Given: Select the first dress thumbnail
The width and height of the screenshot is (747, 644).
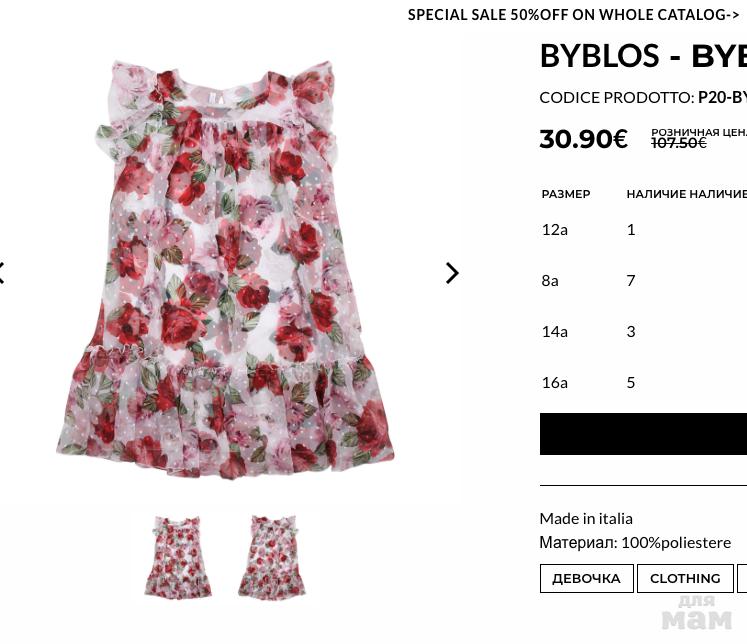Looking at the screenshot, I should 177,557.
